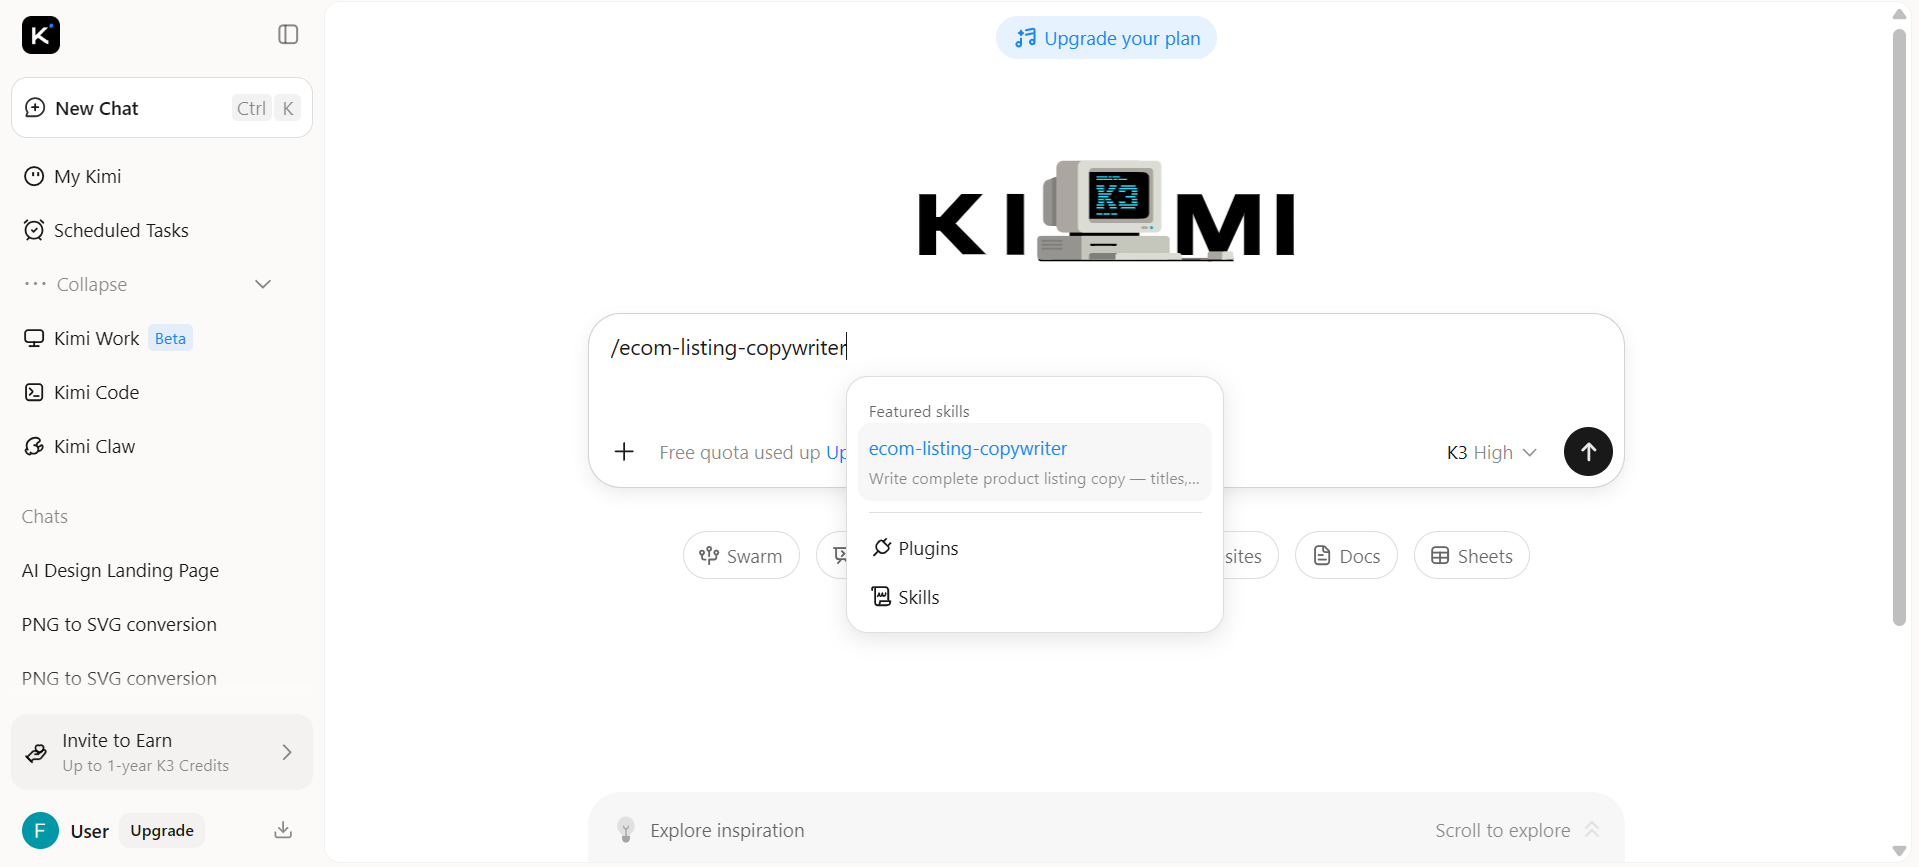Viewport: 1919px width, 867px height.
Task: Click the download app icon in sidebar
Action: pos(283,830)
